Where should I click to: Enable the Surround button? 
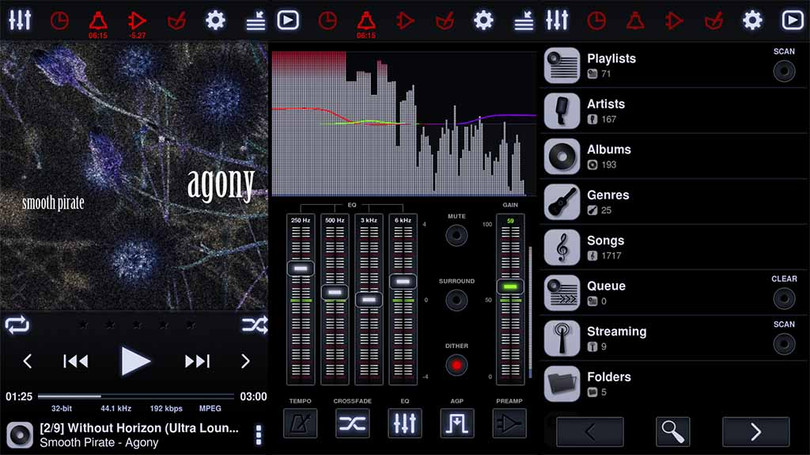click(456, 300)
